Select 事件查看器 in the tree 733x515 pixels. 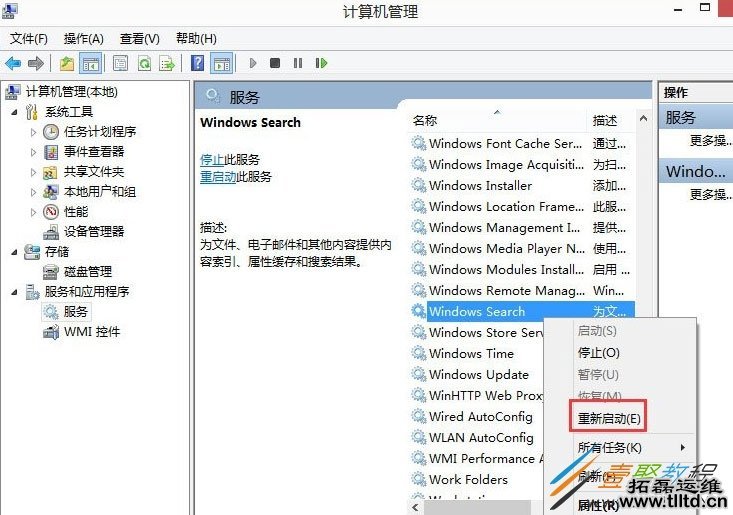(x=94, y=152)
